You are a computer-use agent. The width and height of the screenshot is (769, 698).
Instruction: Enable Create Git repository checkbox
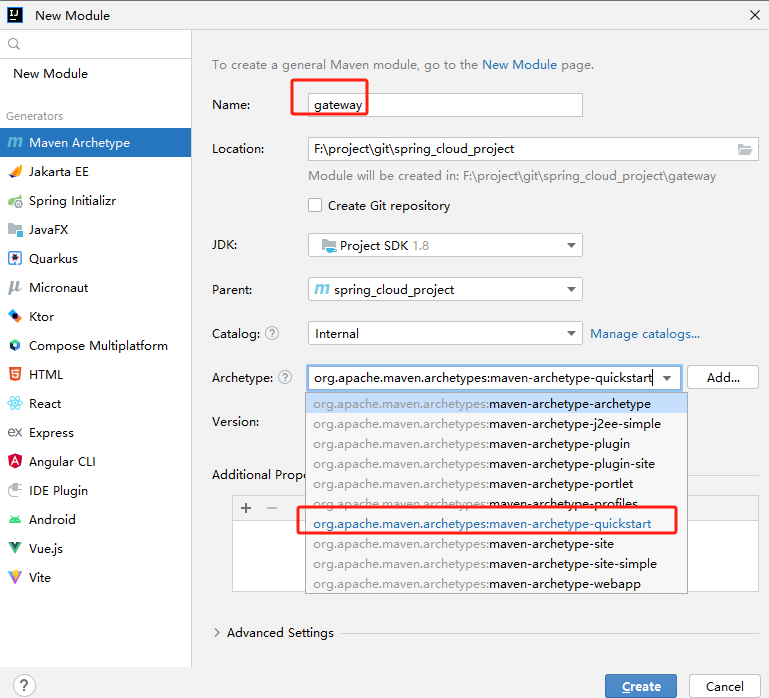click(x=315, y=206)
